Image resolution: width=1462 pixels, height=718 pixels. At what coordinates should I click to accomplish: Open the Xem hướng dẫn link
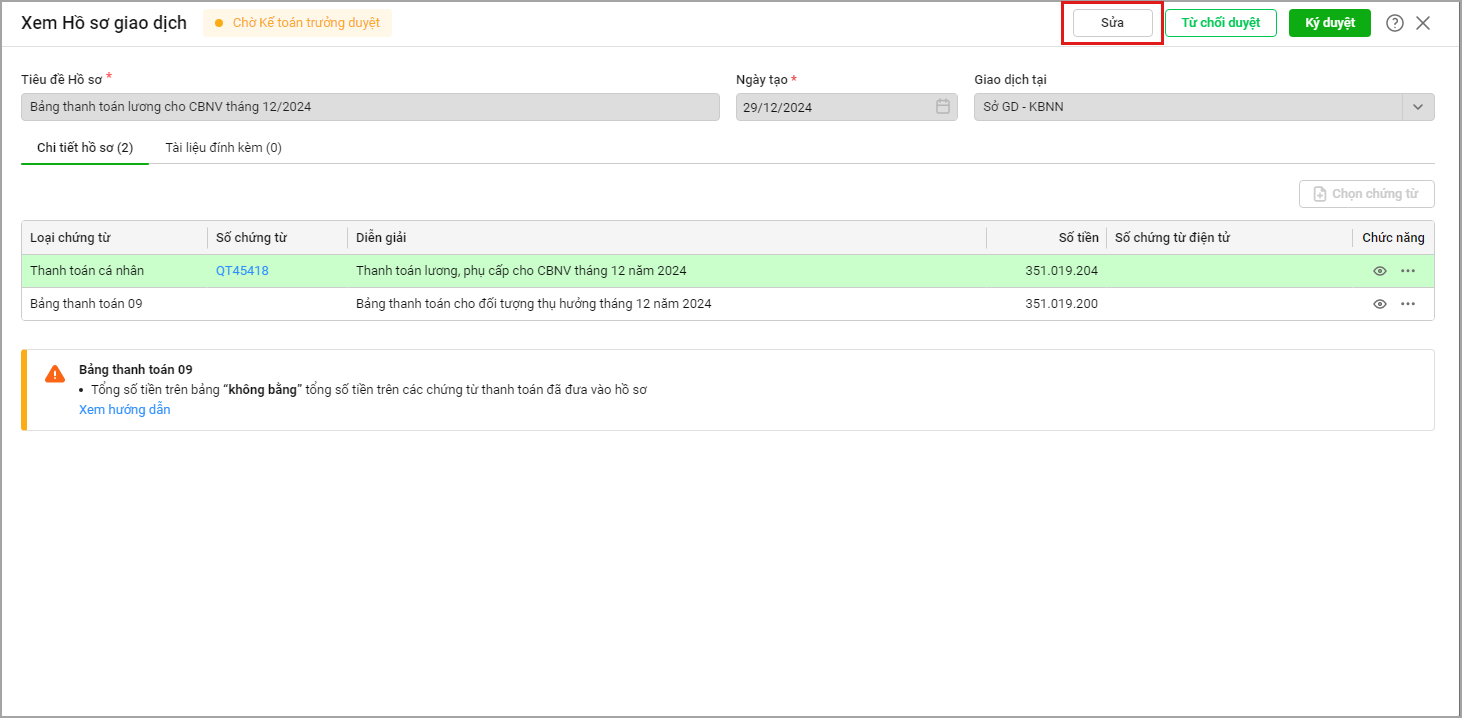click(124, 410)
